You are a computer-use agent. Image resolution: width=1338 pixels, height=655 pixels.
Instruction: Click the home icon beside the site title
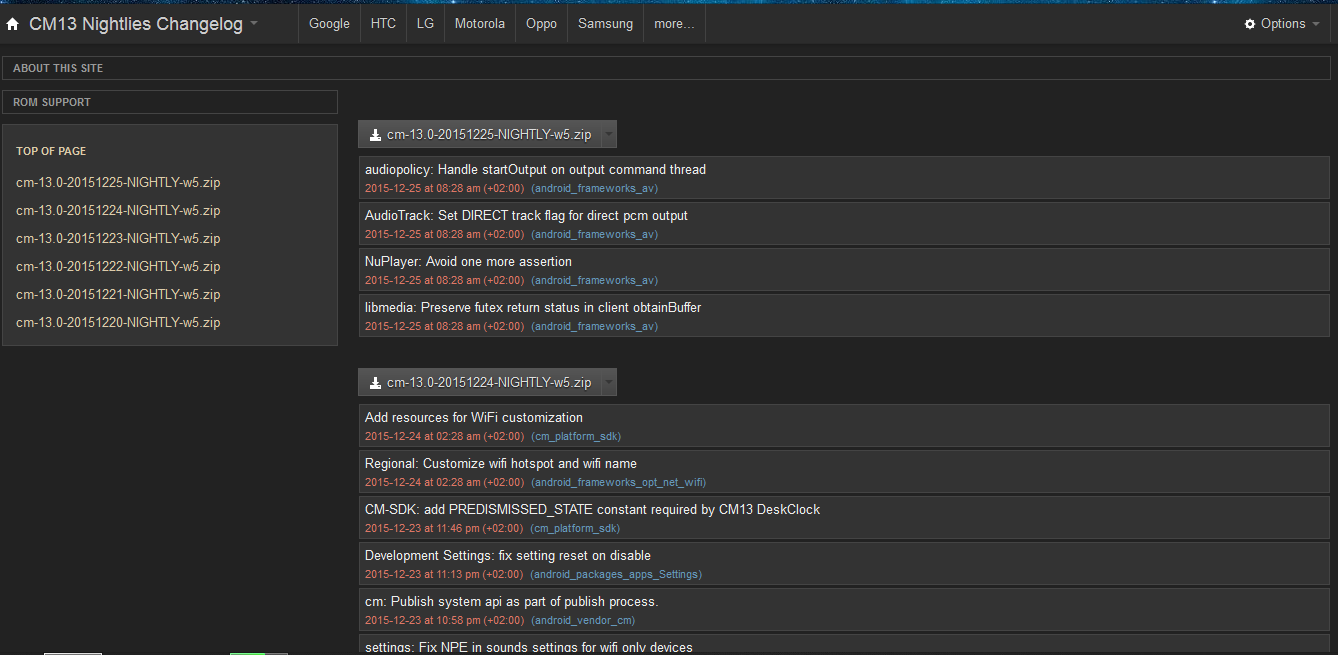[x=13, y=24]
